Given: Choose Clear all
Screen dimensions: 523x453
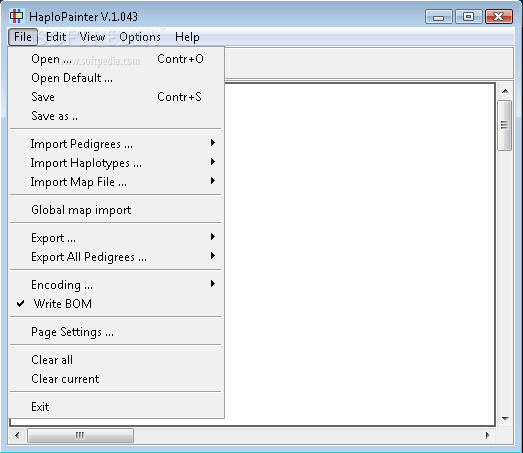Looking at the screenshot, I should 117,360.
